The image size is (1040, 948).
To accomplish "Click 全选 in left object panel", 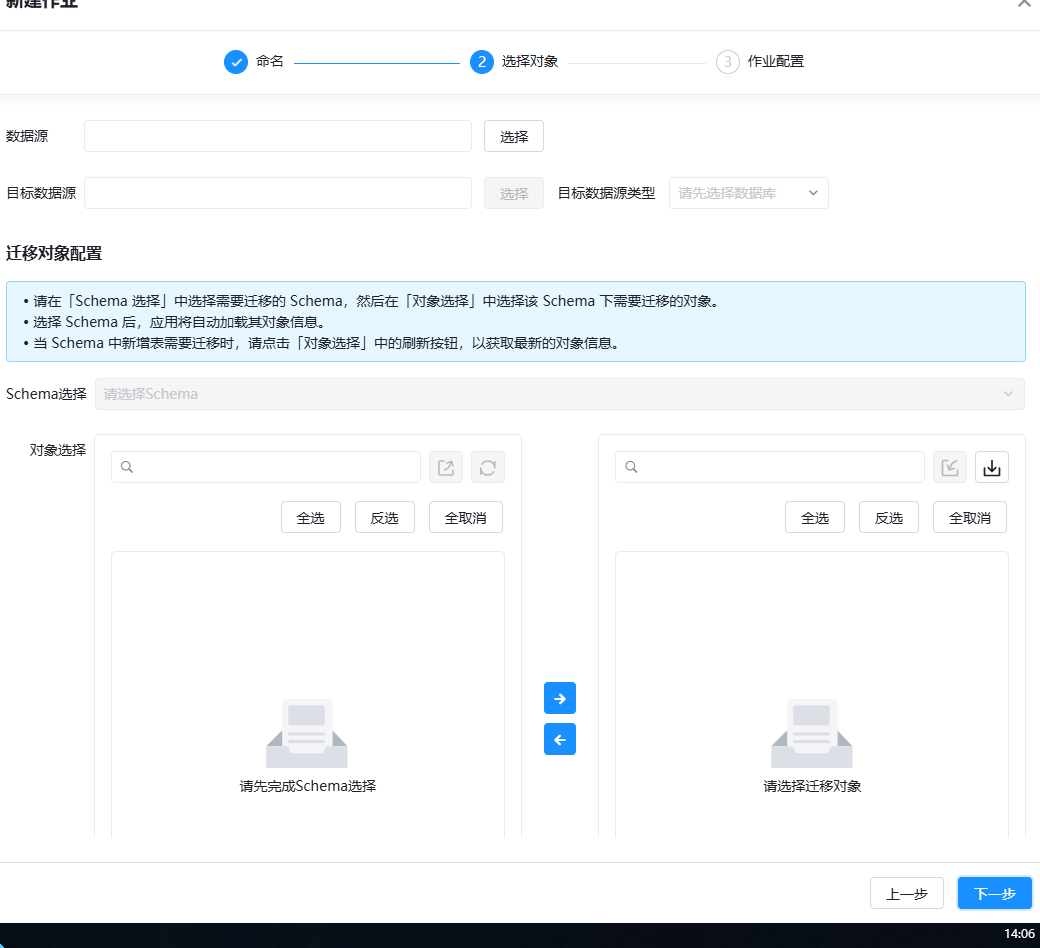I will tap(310, 517).
